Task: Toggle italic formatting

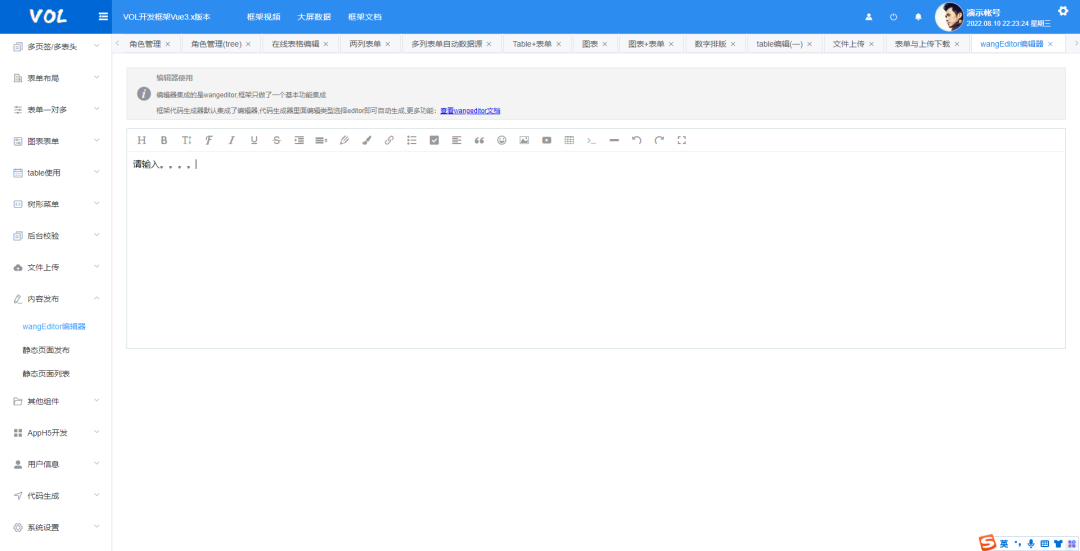Action: 231,140
